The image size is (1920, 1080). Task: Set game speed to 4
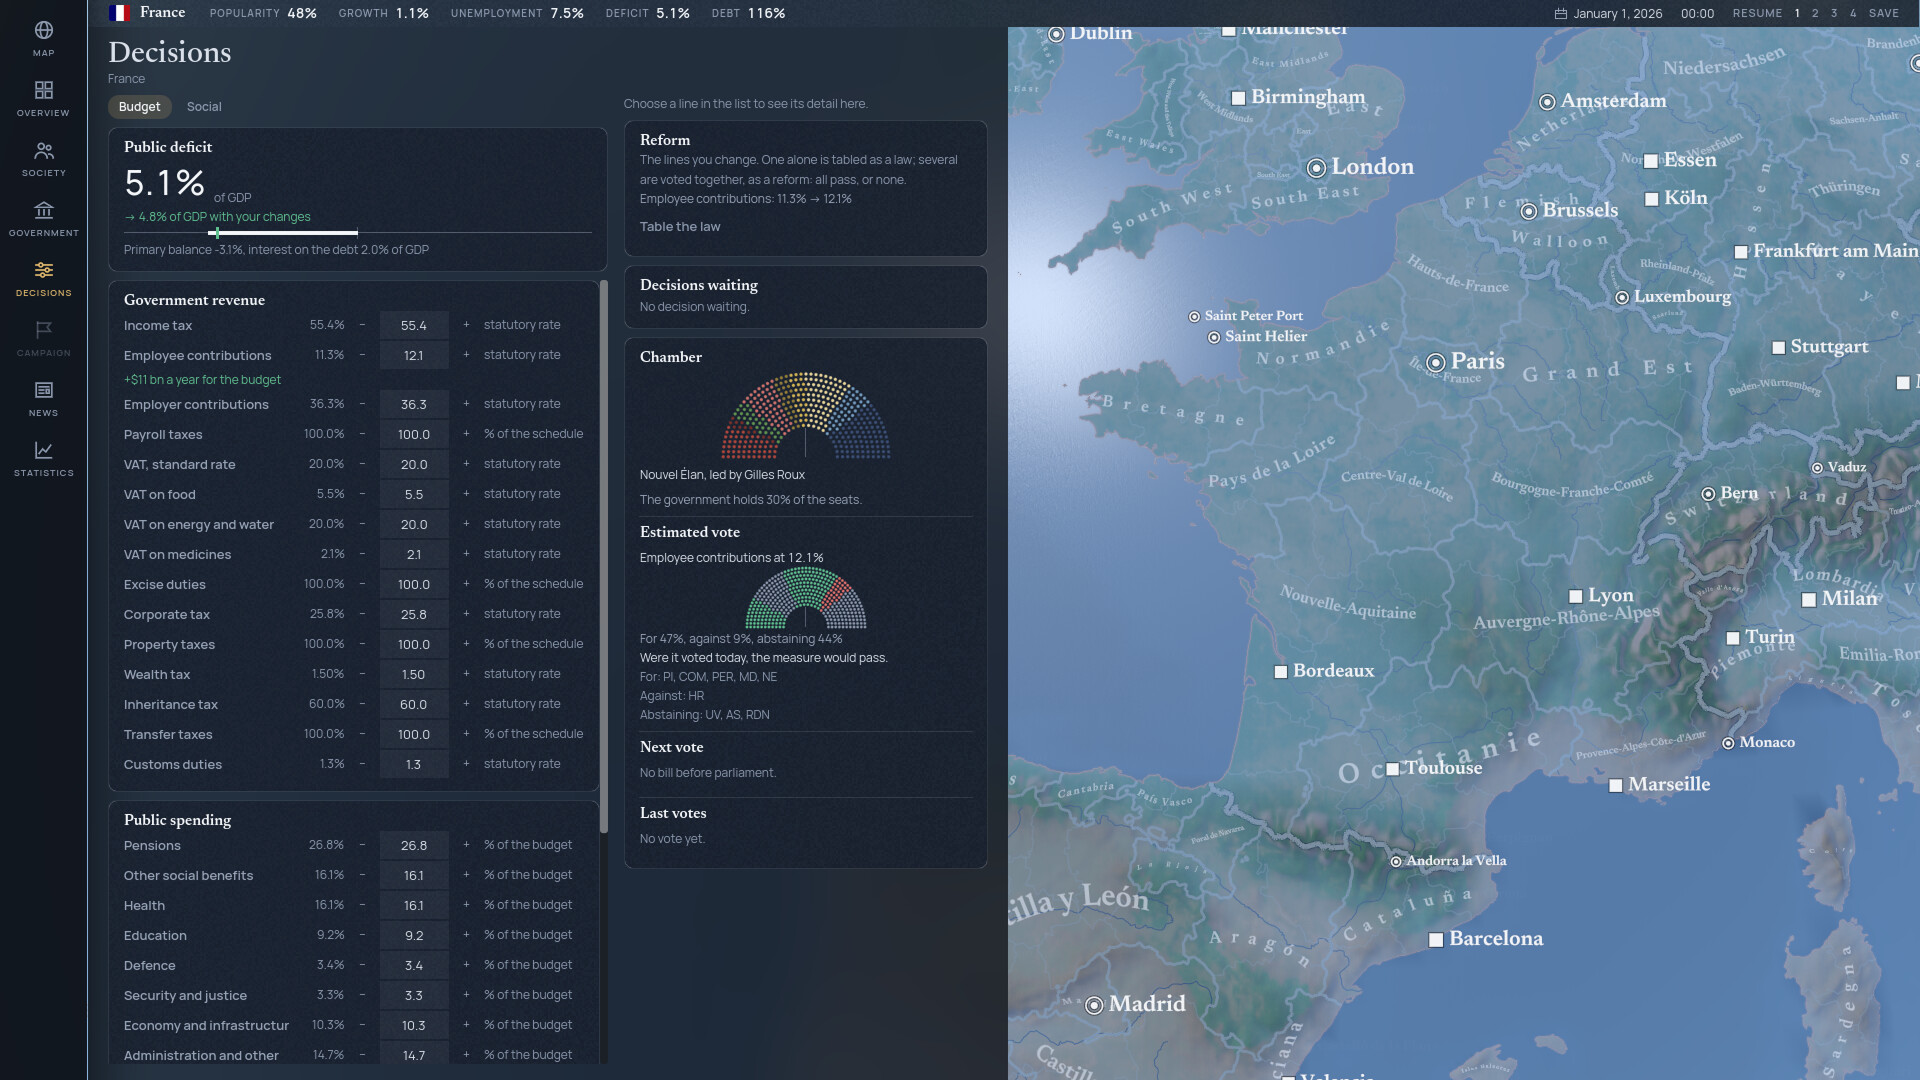1853,14
